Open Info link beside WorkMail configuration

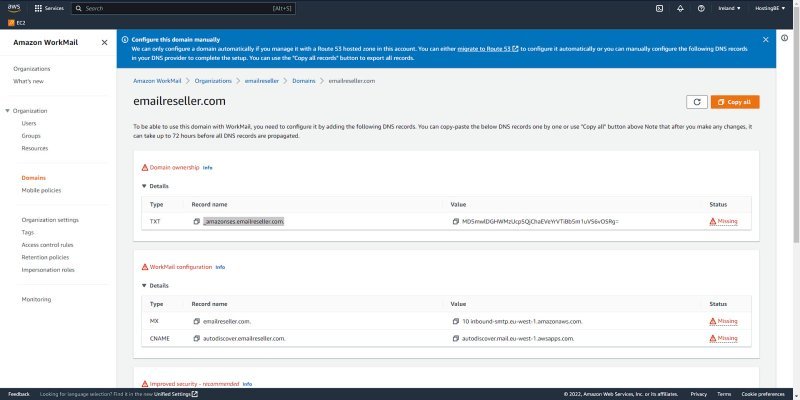point(220,267)
